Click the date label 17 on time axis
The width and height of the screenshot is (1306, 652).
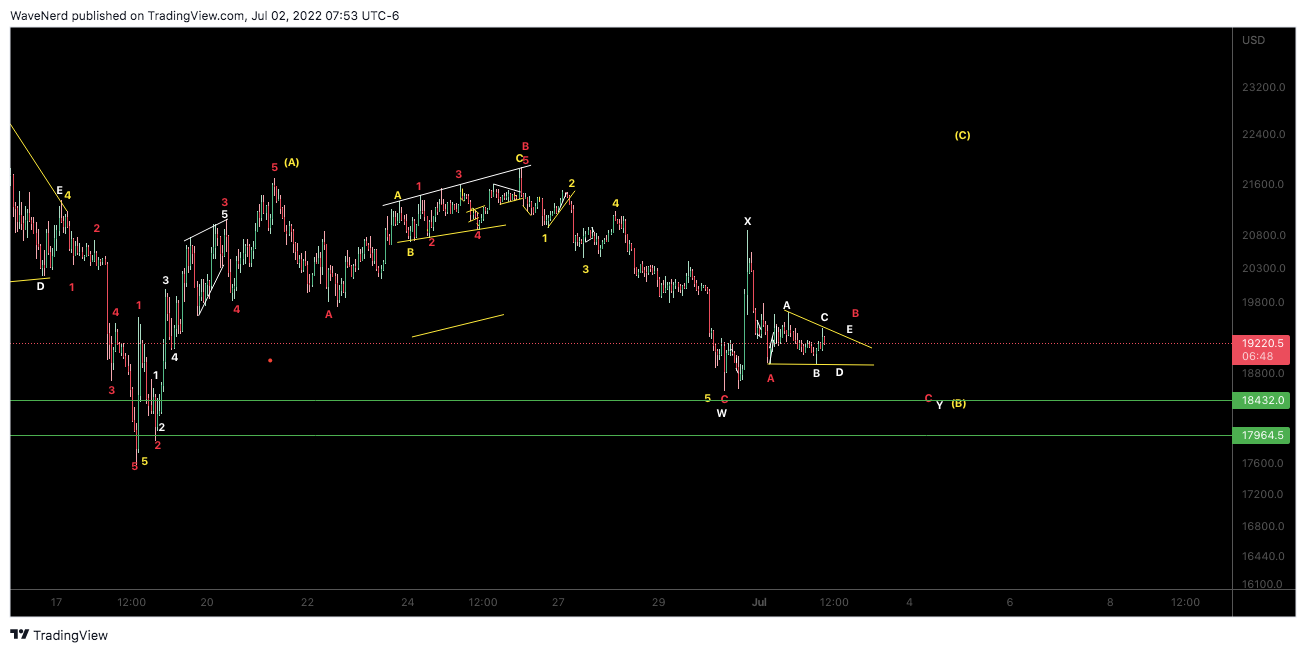57,603
